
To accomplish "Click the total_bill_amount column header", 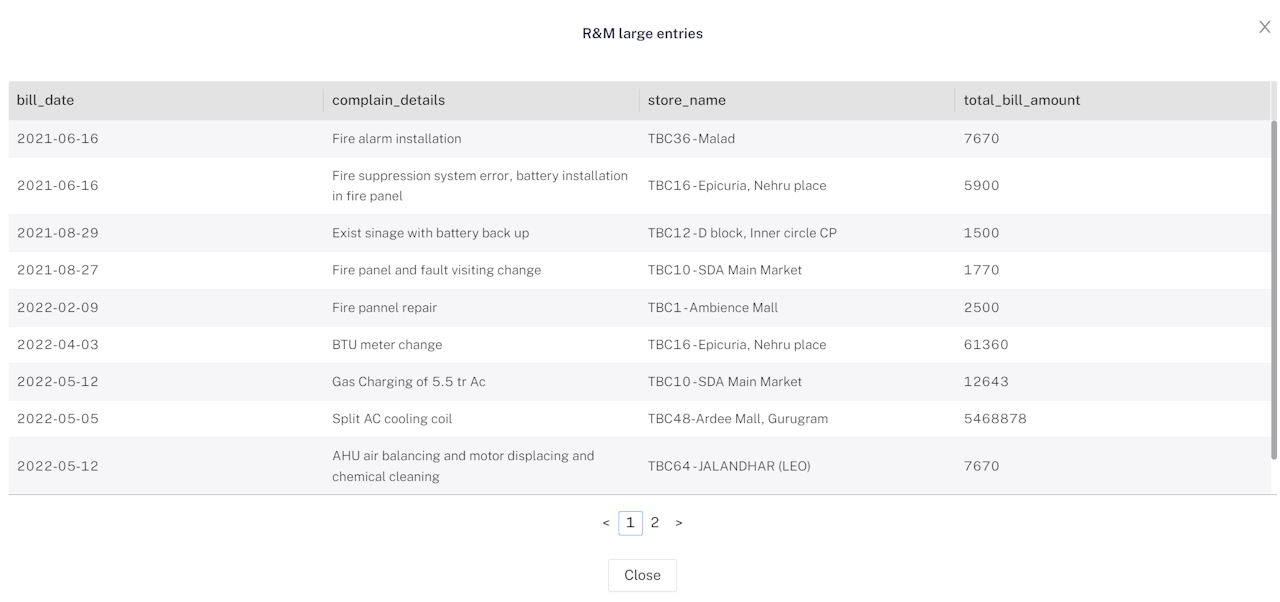I will pos(1022,100).
